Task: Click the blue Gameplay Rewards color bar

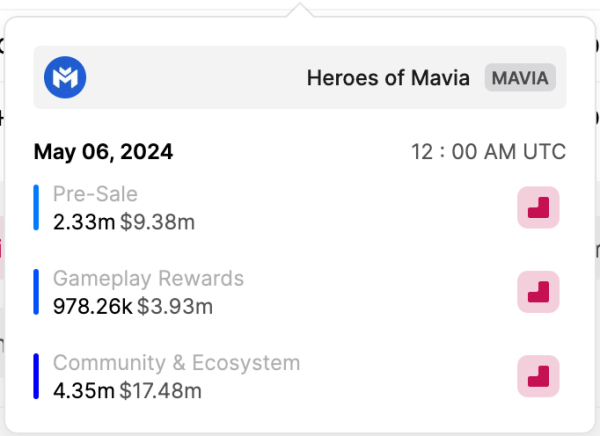Action: pyautogui.click(x=36, y=292)
